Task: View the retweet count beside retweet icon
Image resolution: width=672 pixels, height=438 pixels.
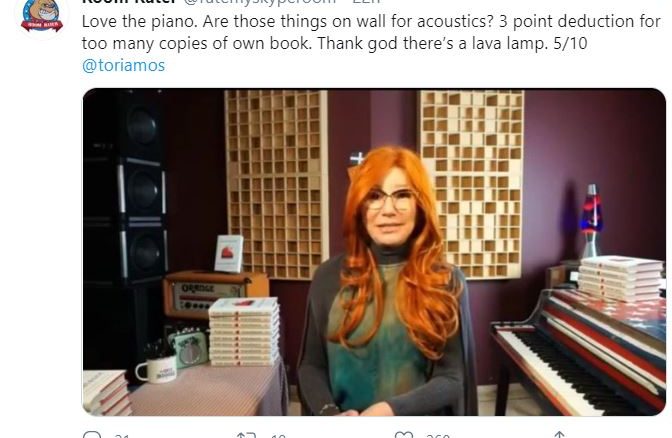Action: click(278, 436)
